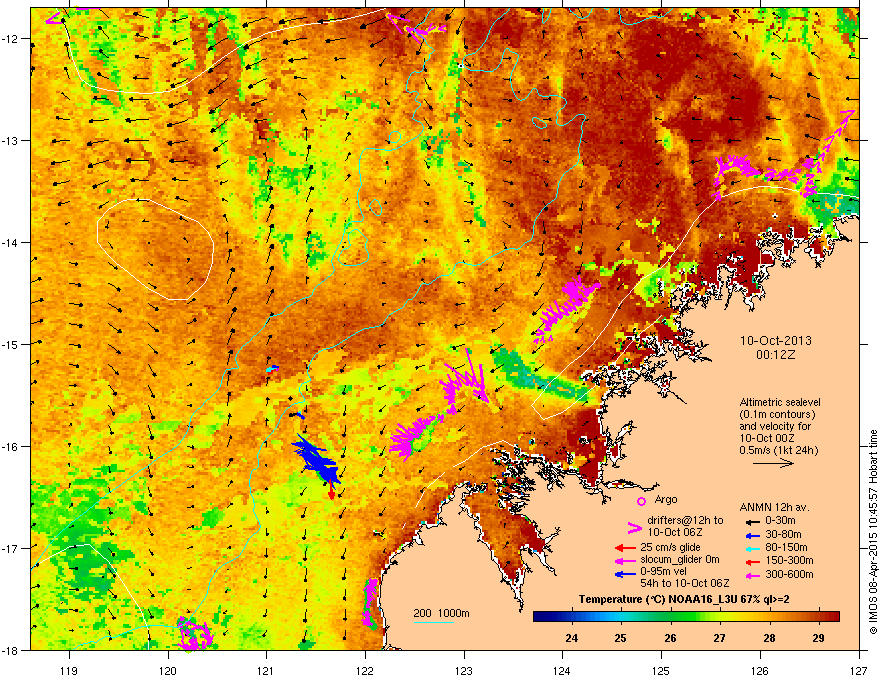Click the '0-30m' depth label
Screen dimensions: 880x680
[780, 521]
